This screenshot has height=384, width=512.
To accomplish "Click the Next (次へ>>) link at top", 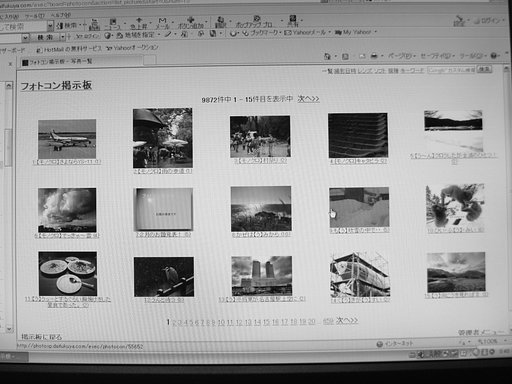I will tap(308, 99).
